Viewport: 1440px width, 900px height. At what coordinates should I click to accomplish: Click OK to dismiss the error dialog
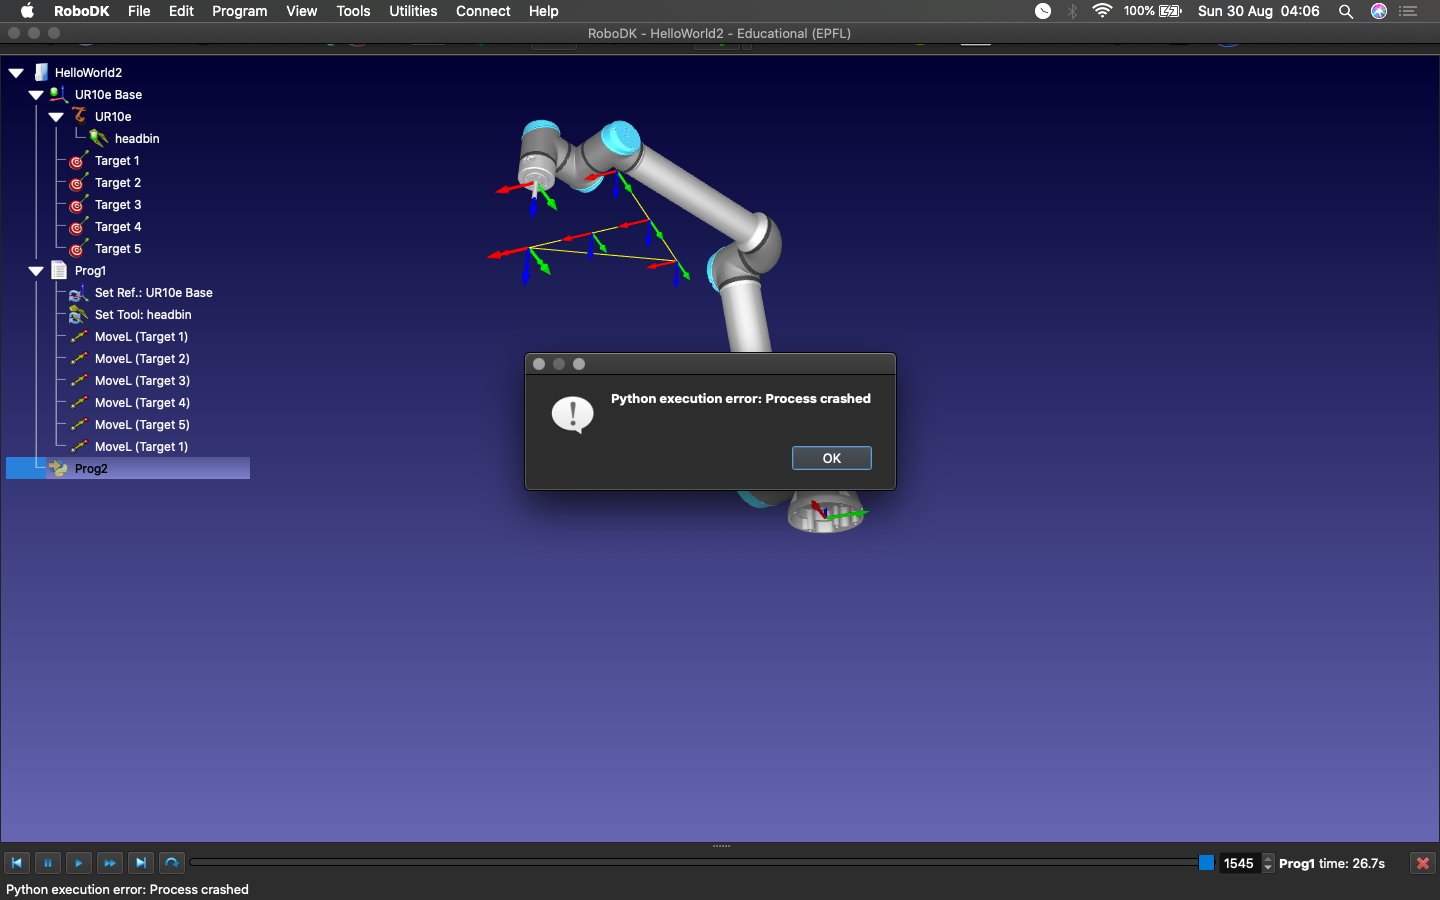pos(831,458)
